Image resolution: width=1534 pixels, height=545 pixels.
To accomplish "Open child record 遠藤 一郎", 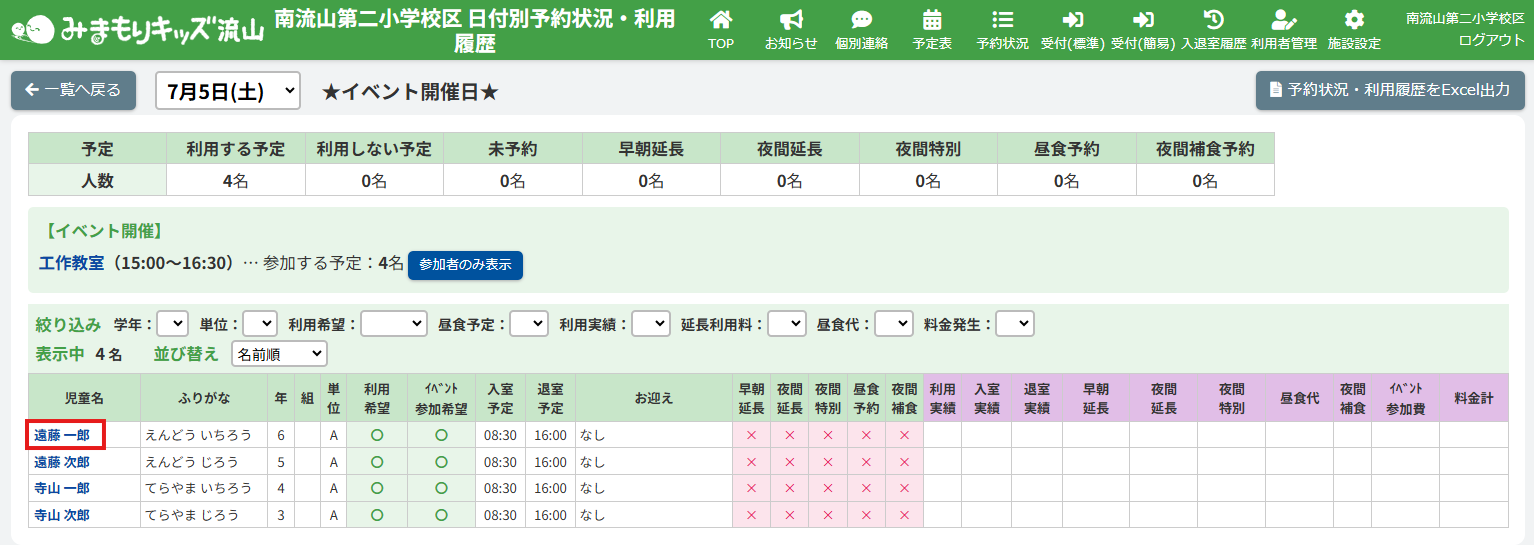I will click(62, 436).
